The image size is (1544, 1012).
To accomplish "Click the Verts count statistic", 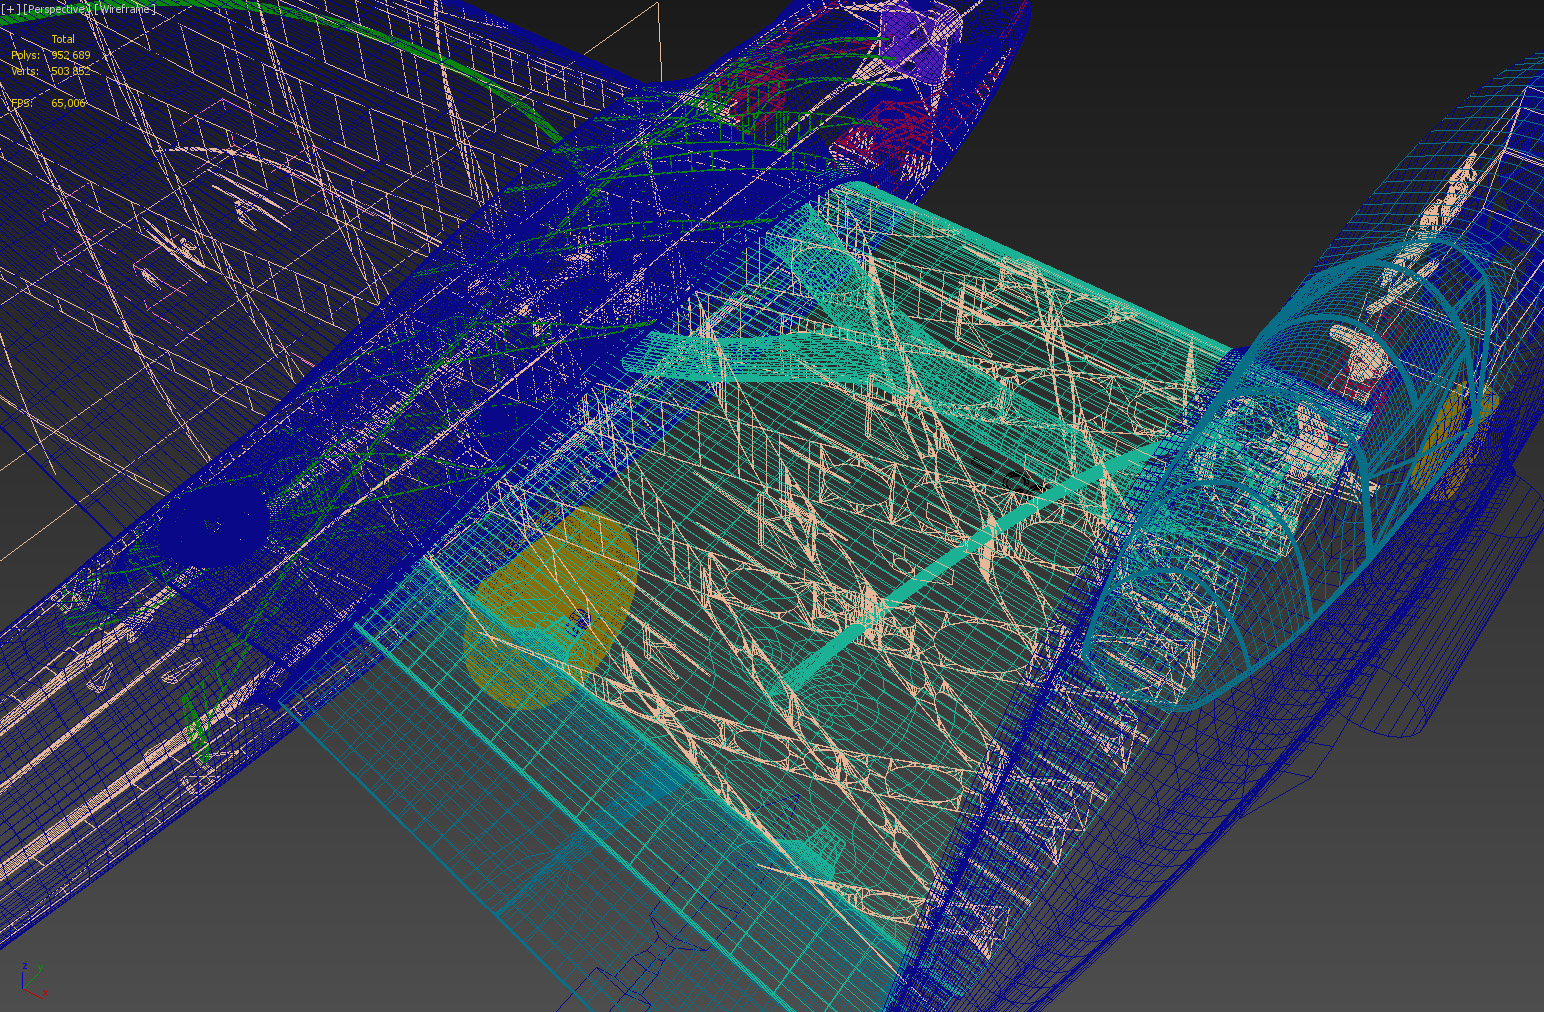I will click(70, 72).
